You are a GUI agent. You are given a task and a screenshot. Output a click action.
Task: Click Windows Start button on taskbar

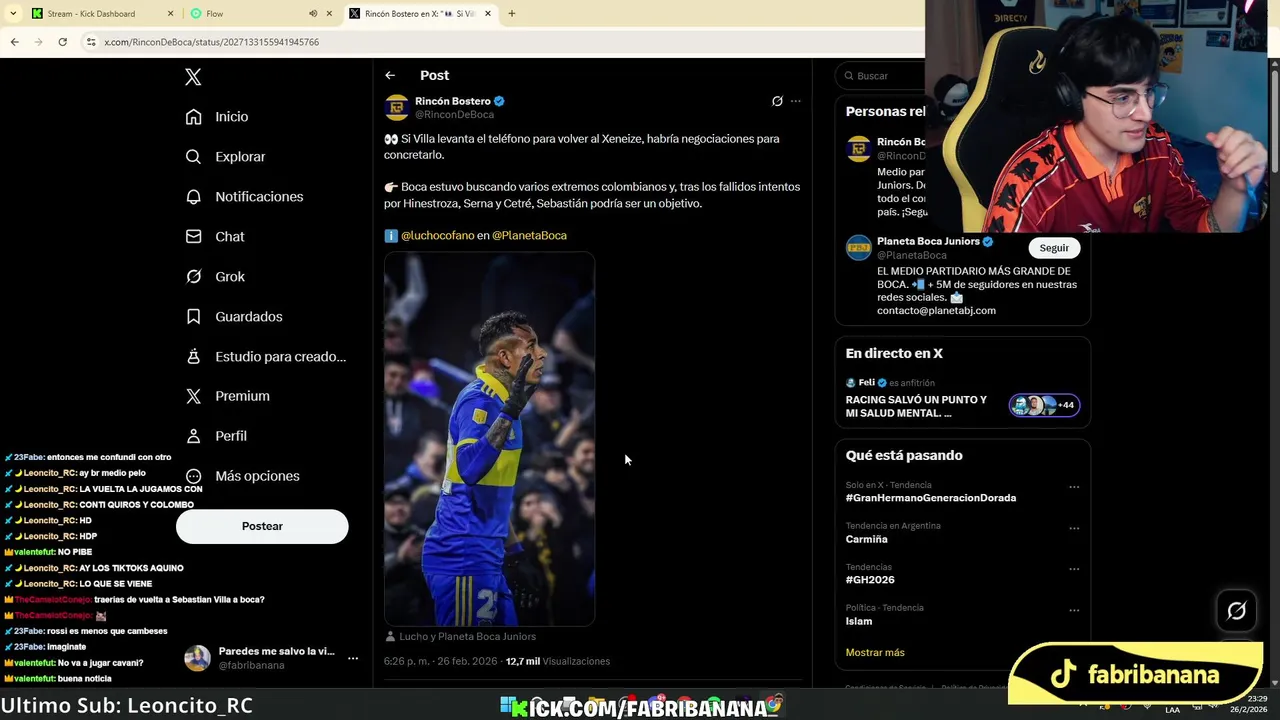point(509,705)
